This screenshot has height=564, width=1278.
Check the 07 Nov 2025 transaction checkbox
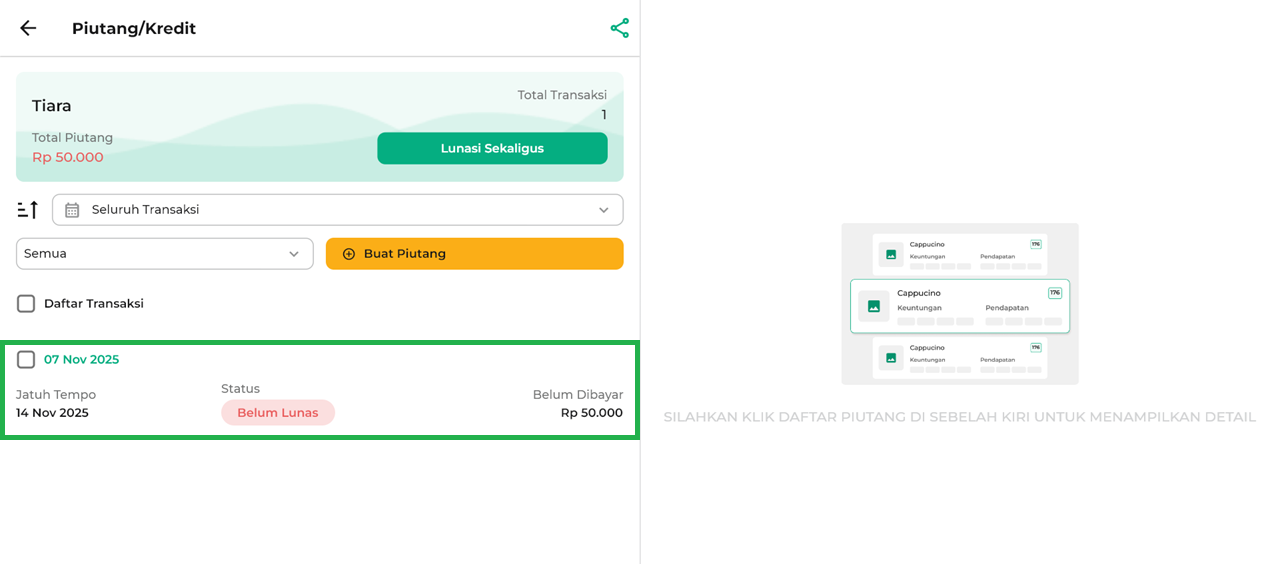point(26,359)
